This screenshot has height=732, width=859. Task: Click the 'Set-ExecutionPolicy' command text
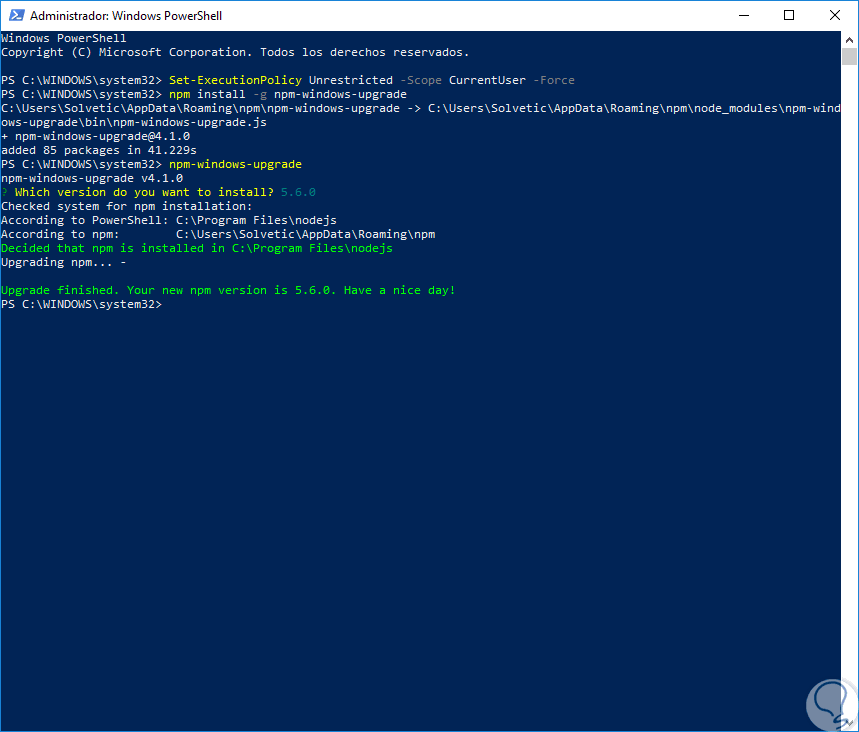[235, 80]
